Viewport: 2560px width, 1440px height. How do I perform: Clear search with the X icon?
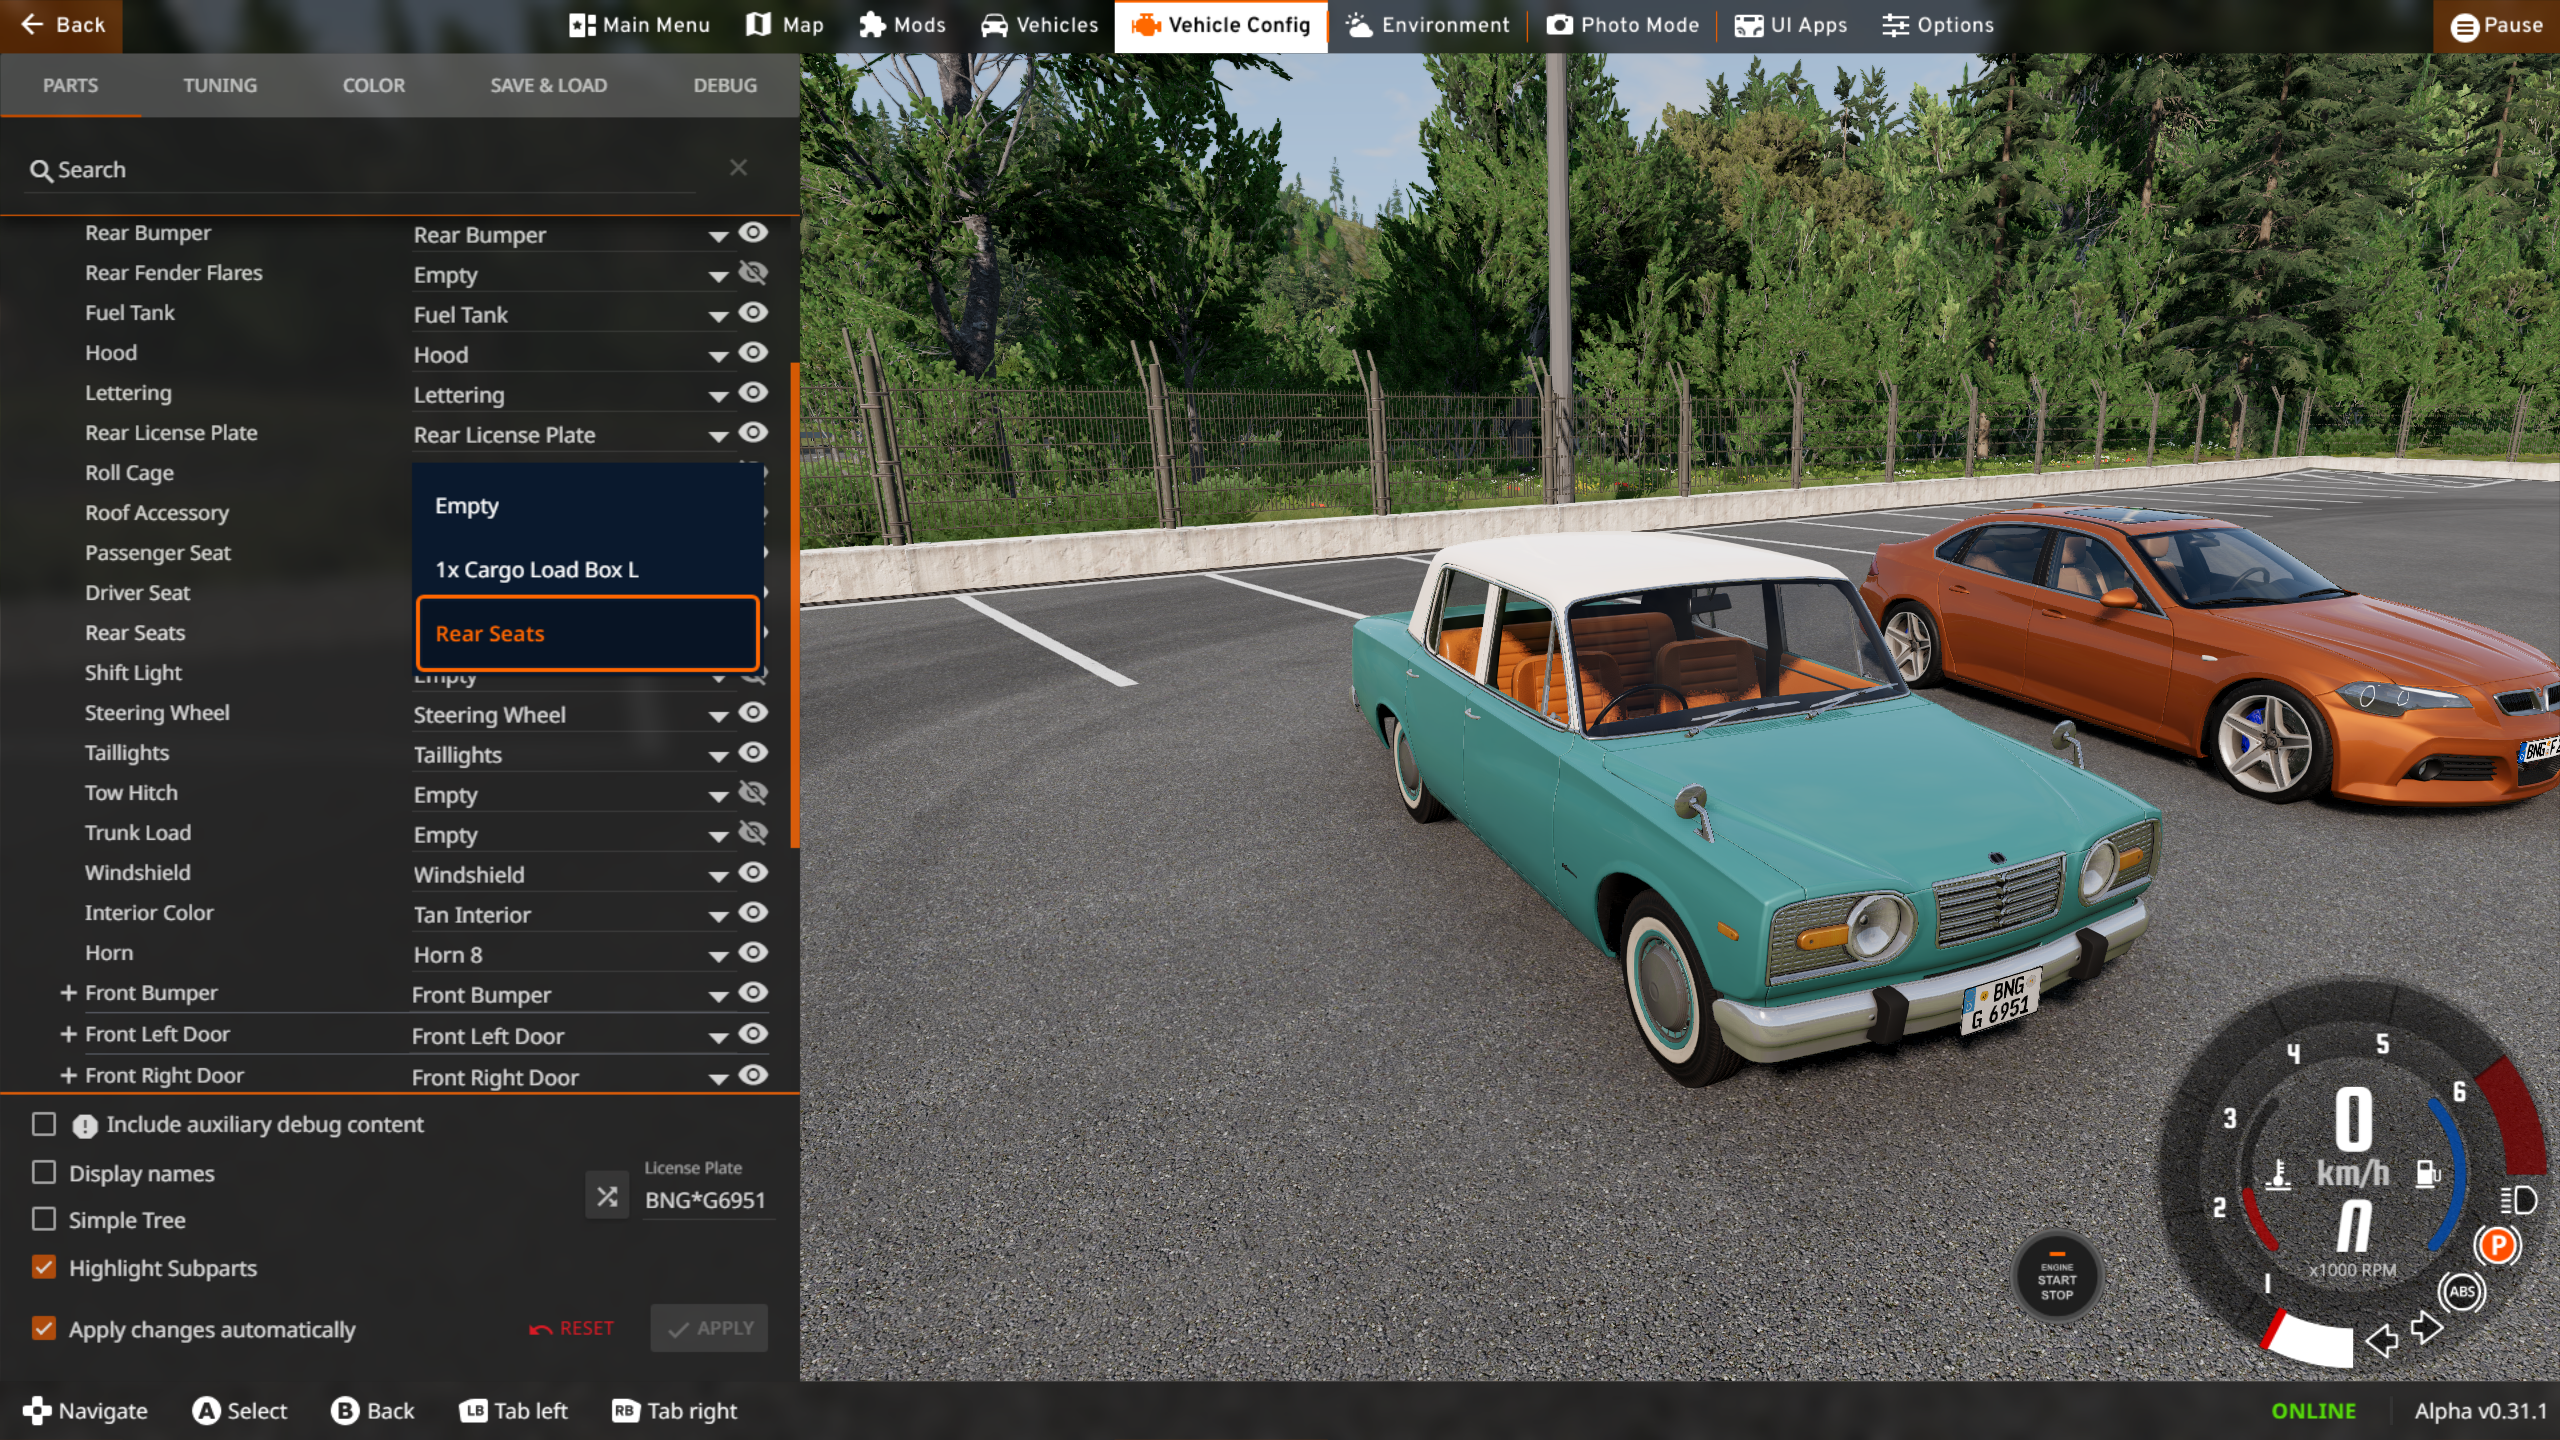click(x=738, y=168)
